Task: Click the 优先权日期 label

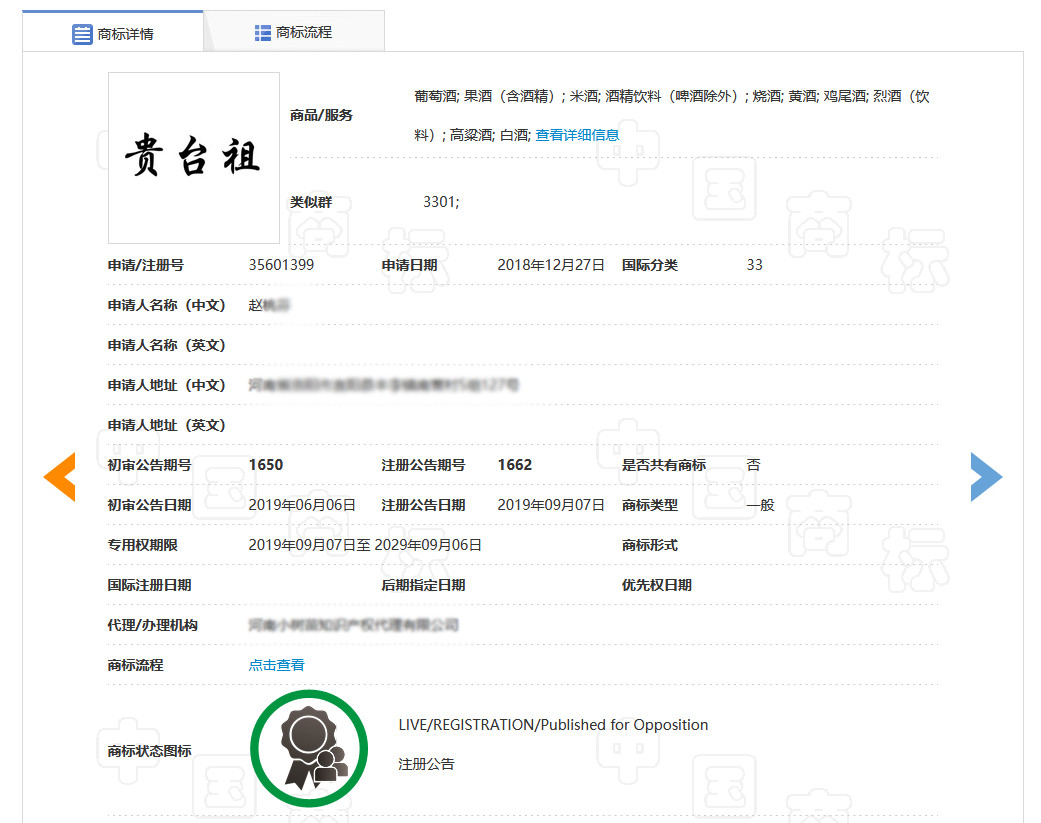Action: click(657, 585)
